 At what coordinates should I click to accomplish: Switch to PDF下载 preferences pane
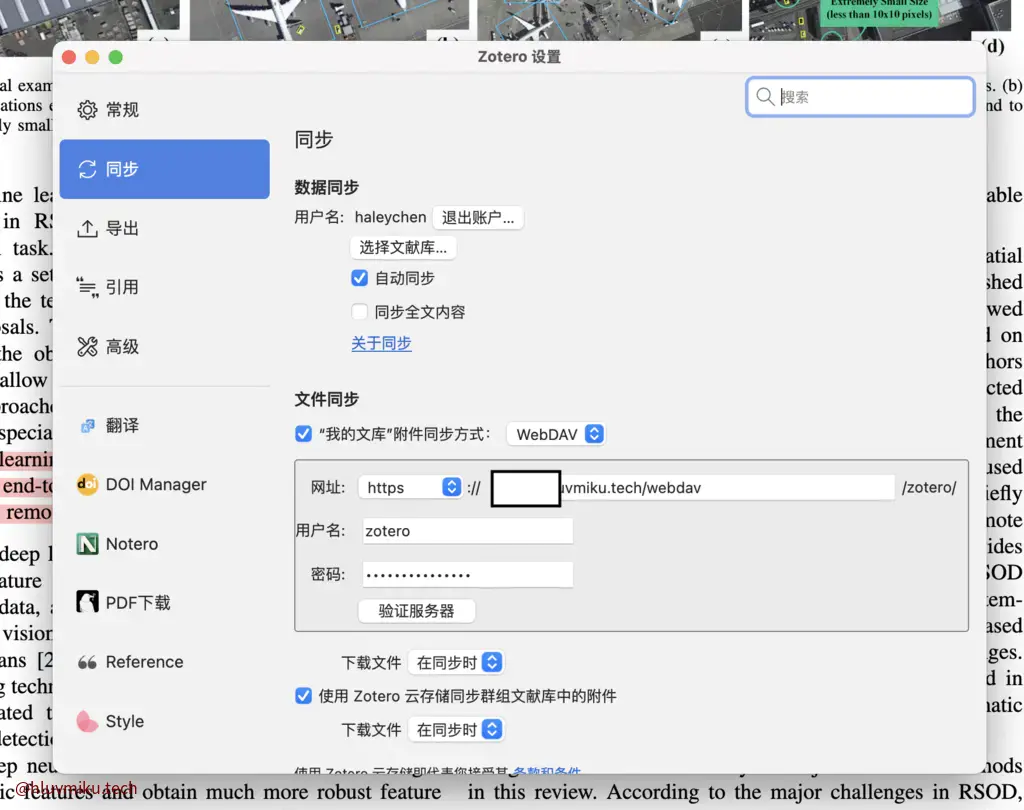tap(165, 602)
